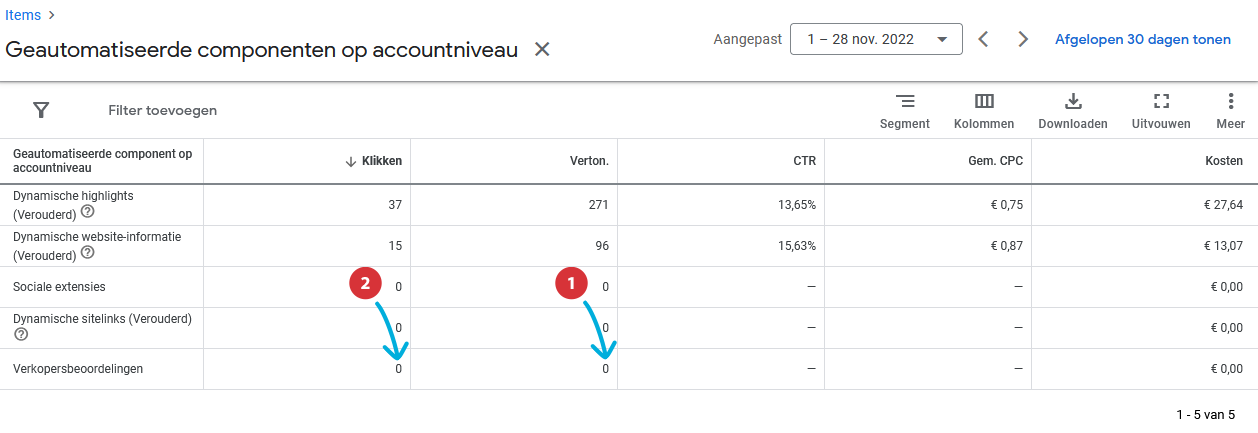Open help for Dynamische website-informatie

tap(88, 253)
